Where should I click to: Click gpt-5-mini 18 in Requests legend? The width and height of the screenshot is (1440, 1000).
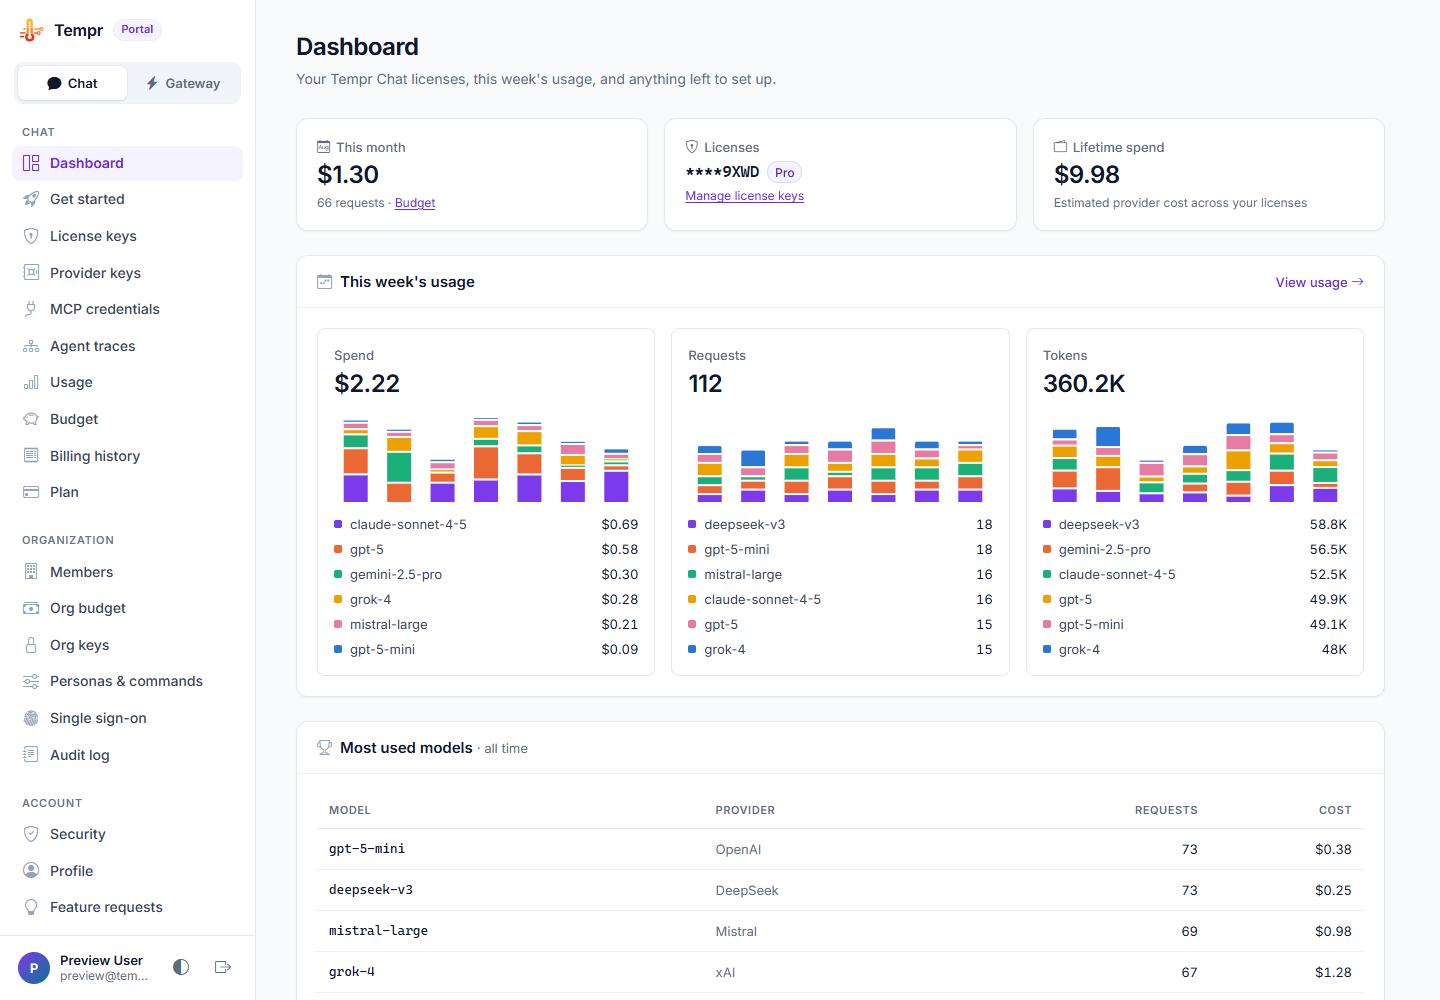tap(840, 549)
